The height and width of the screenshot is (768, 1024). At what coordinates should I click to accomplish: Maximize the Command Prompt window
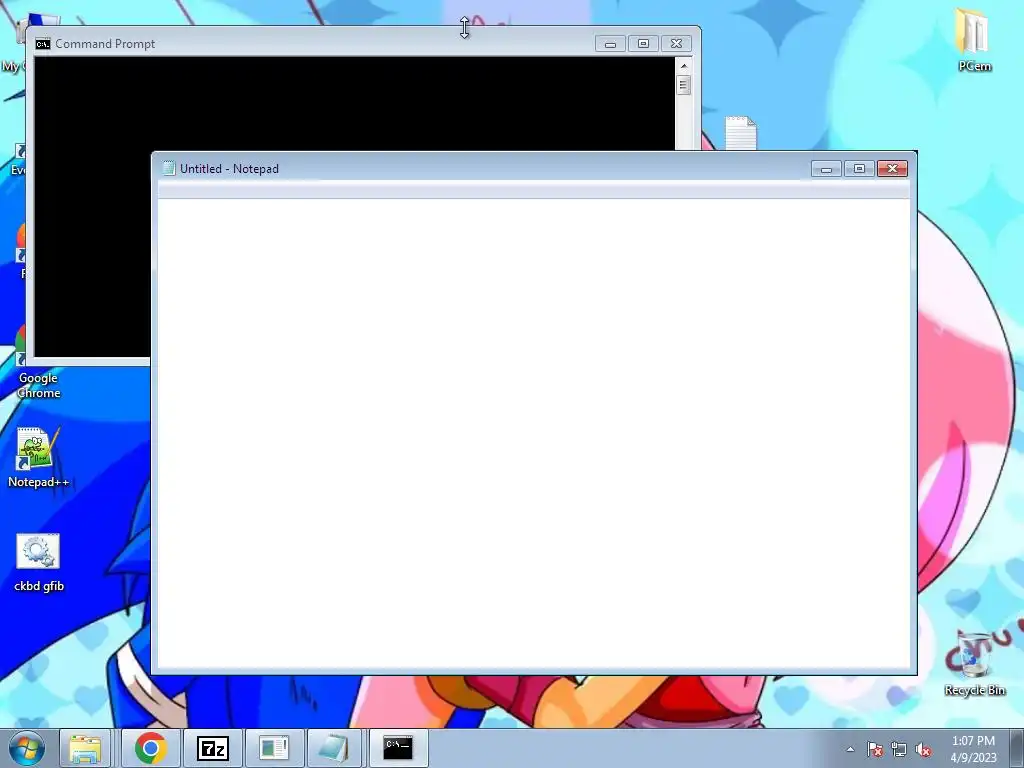[643, 44]
